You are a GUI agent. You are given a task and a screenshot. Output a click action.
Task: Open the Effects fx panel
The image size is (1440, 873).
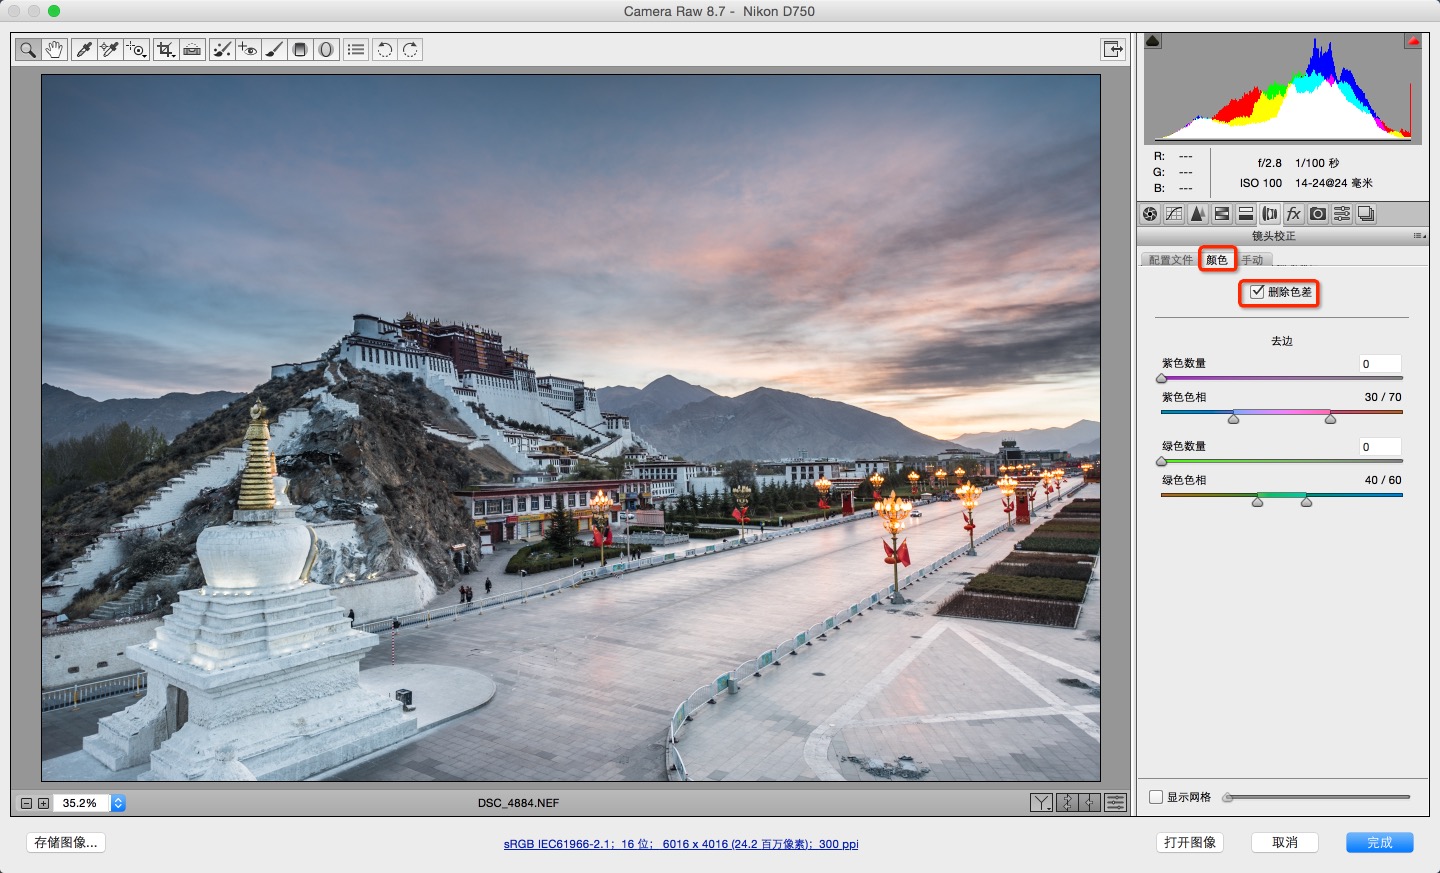point(1294,214)
